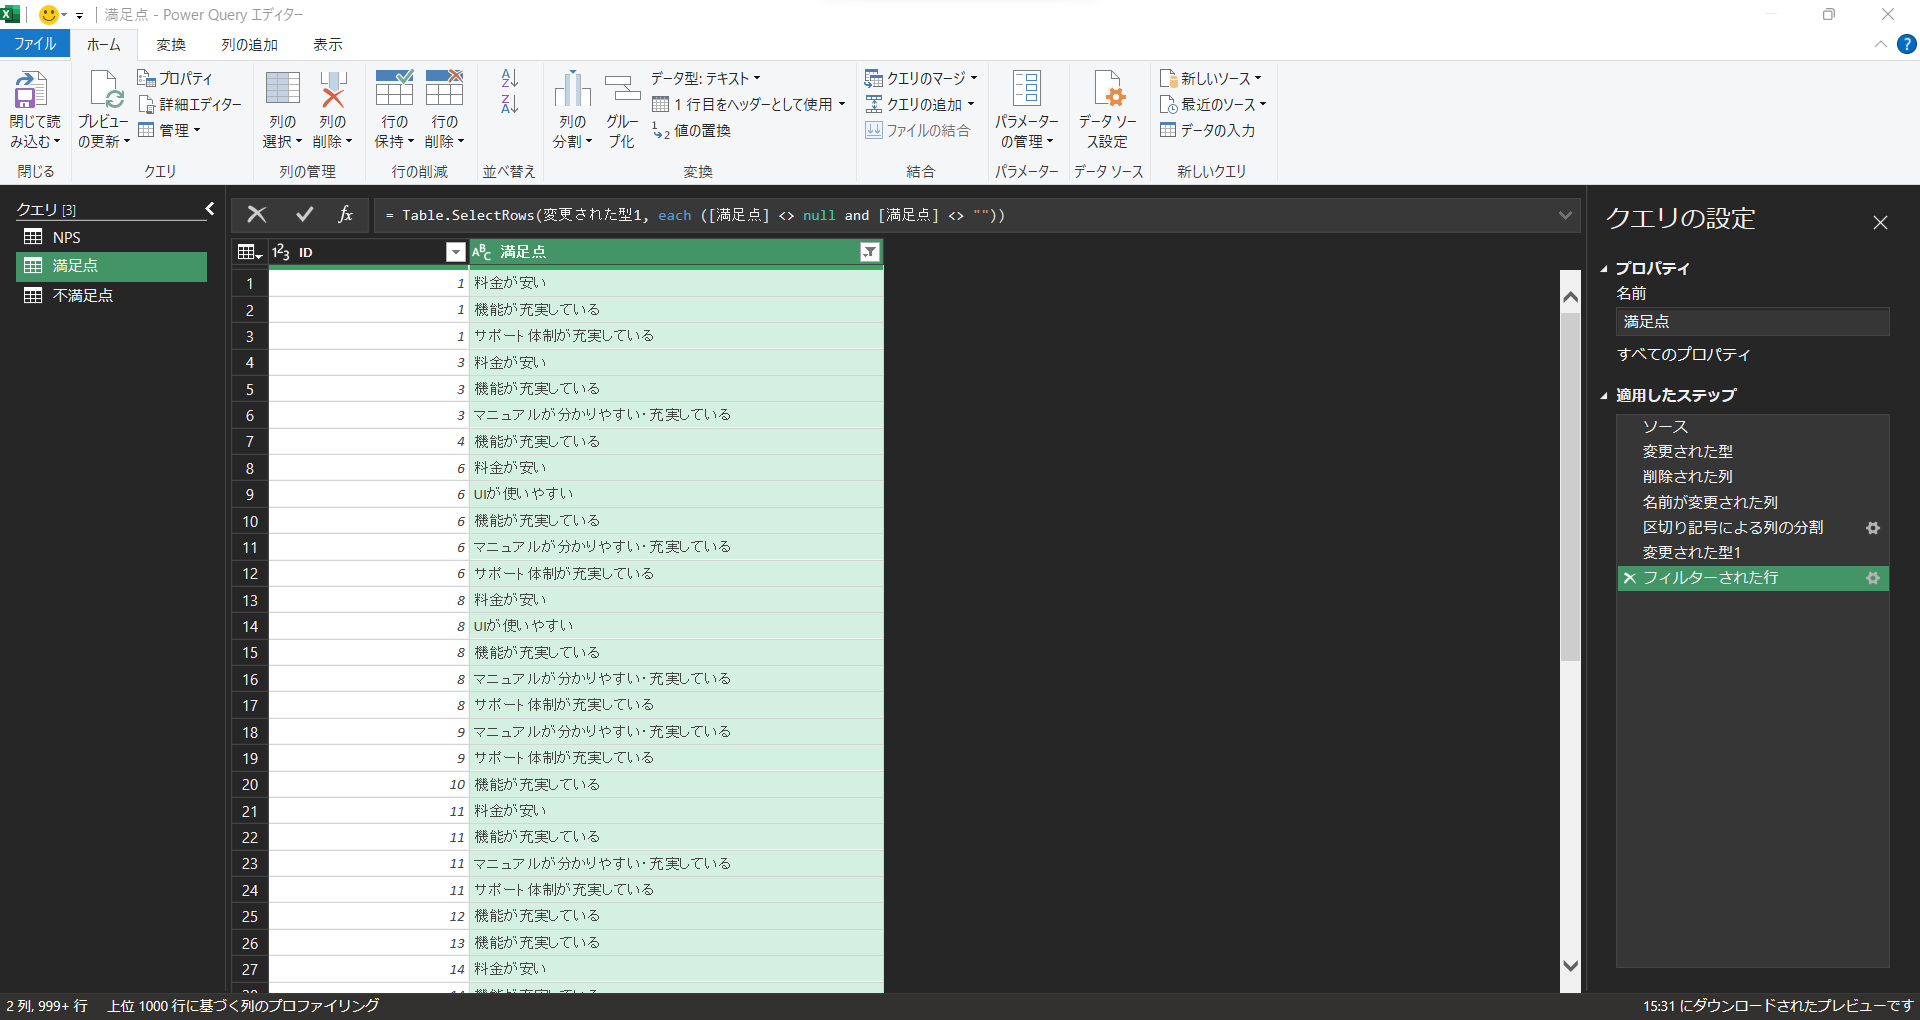Screen dimensions: 1920x1020
Task: Open the 管理 manage dropdown
Action: coord(170,130)
